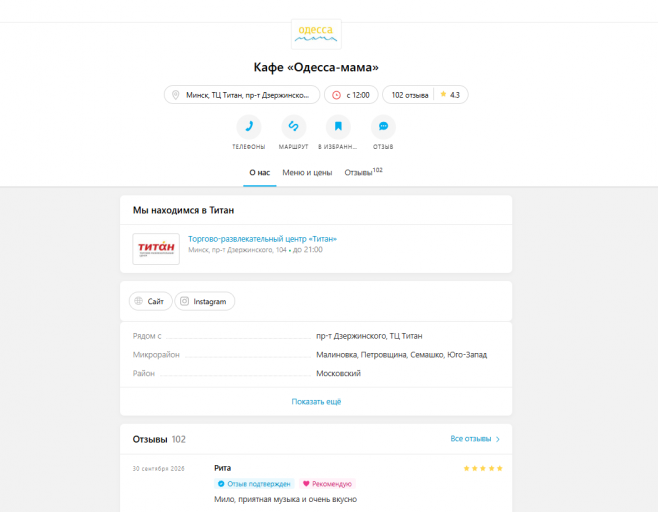Open Все отзывы with chevron arrow
The height and width of the screenshot is (512, 658).
click(x=475, y=439)
